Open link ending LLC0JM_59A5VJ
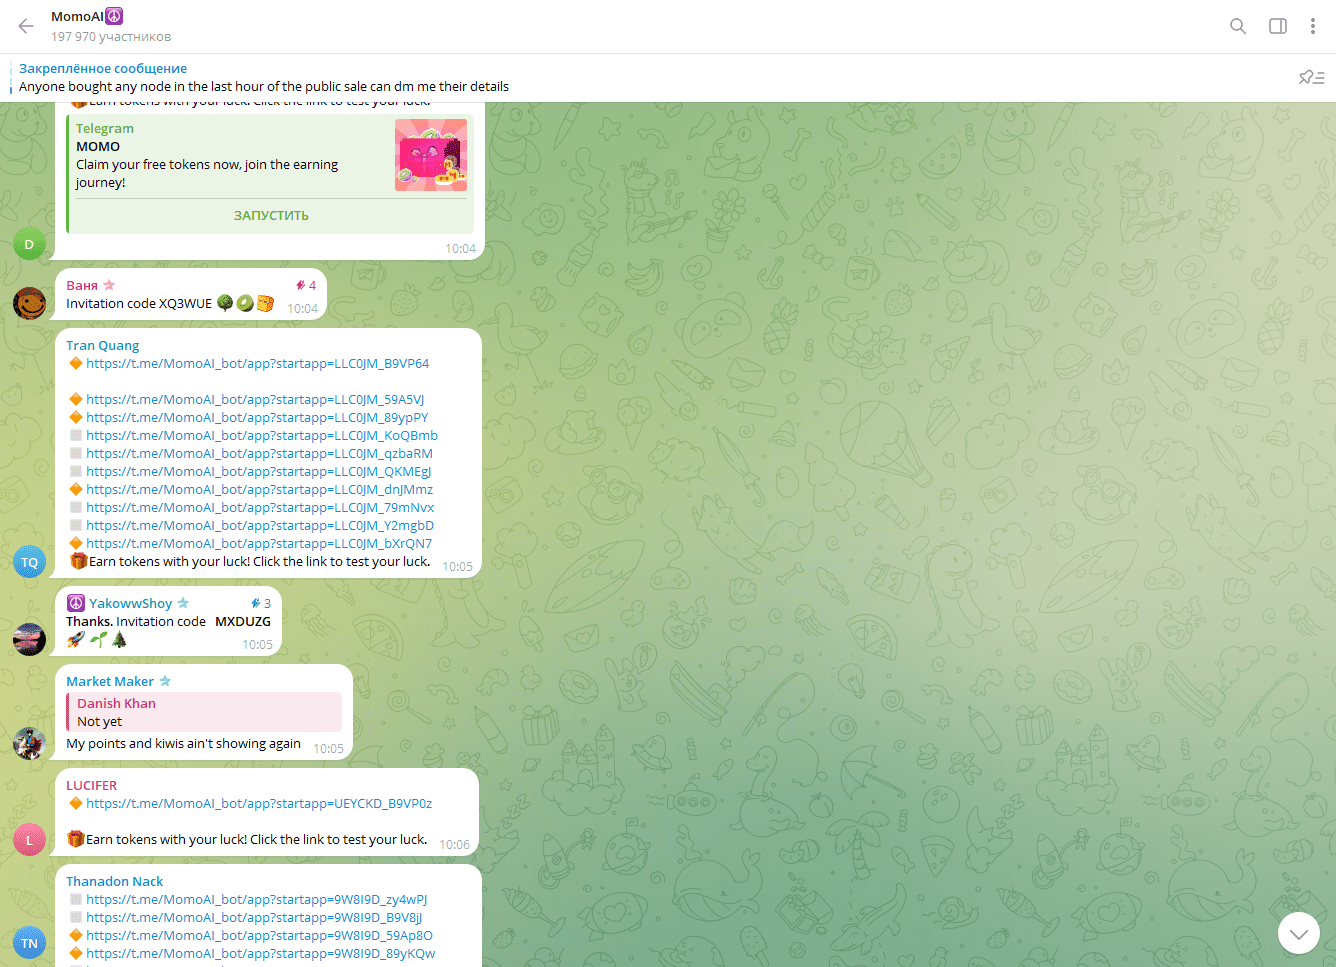The image size is (1336, 967). click(255, 399)
